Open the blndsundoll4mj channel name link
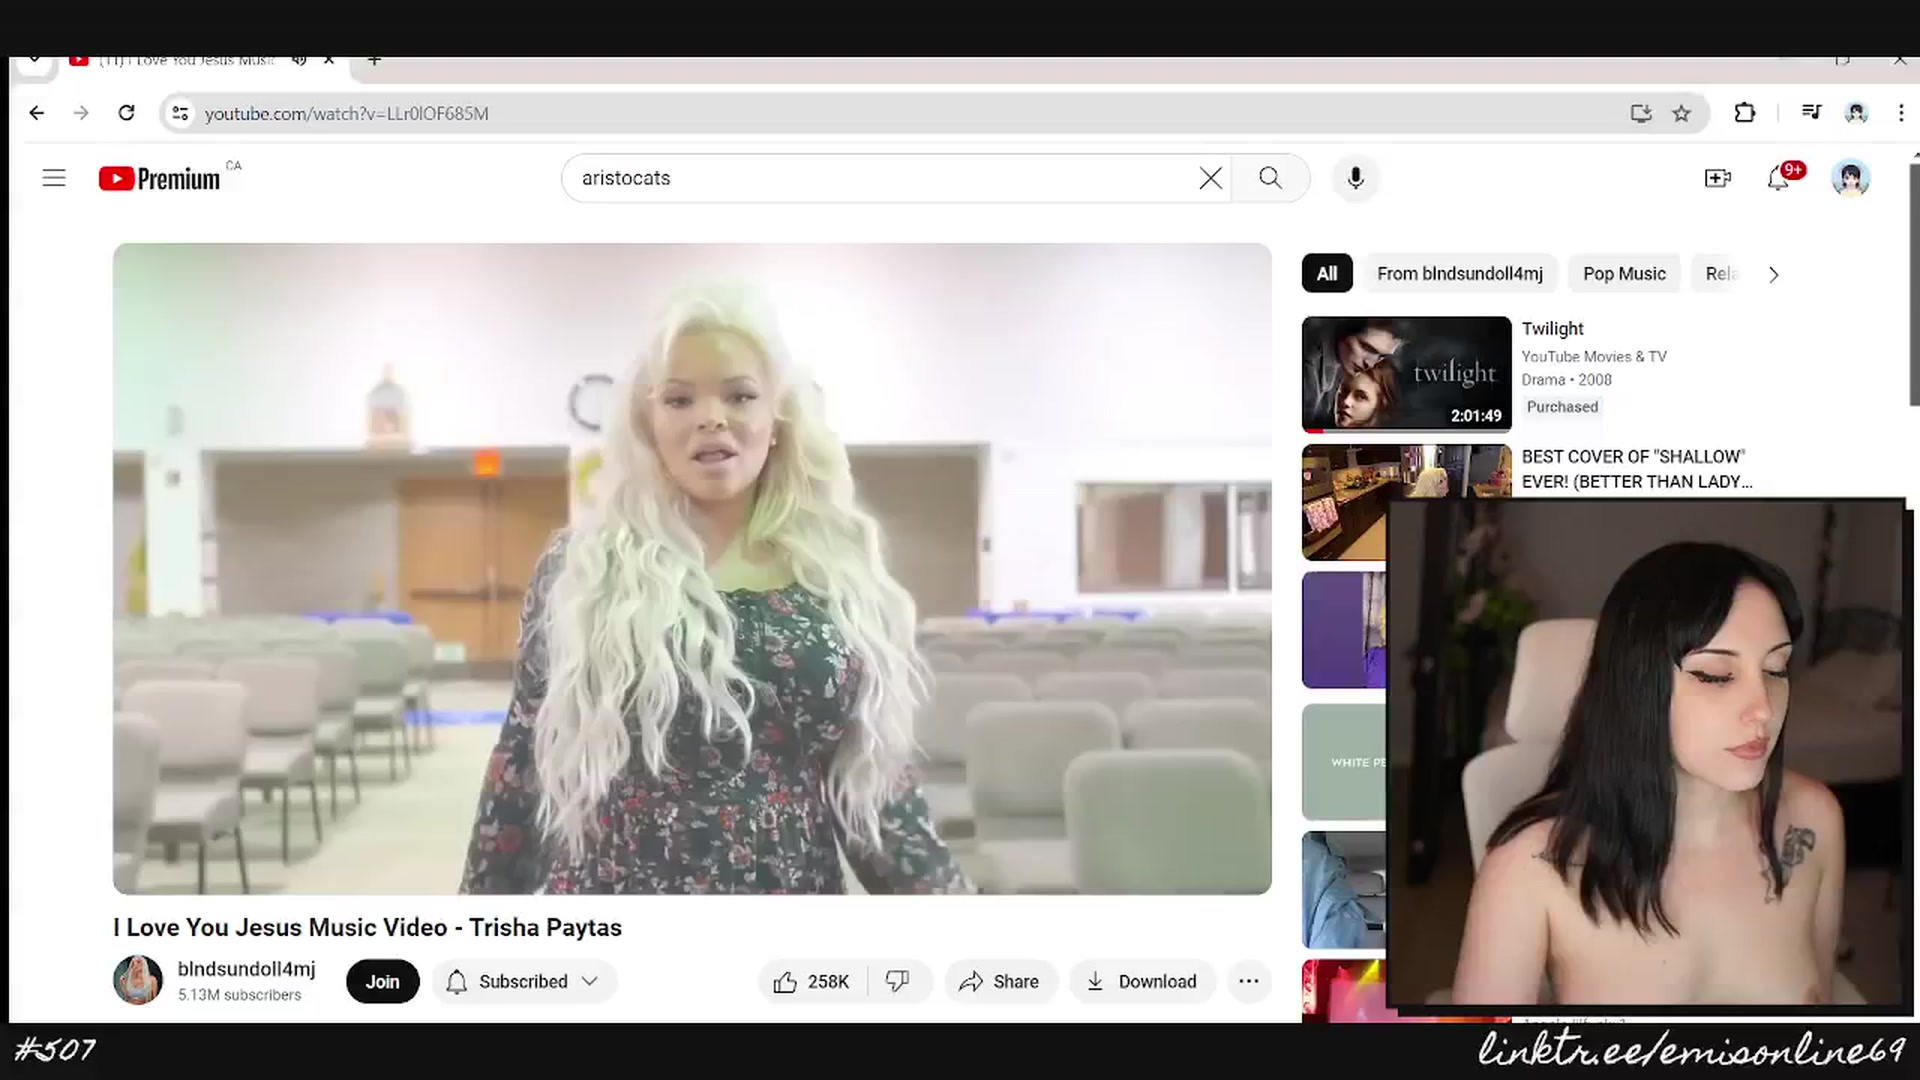 (246, 969)
